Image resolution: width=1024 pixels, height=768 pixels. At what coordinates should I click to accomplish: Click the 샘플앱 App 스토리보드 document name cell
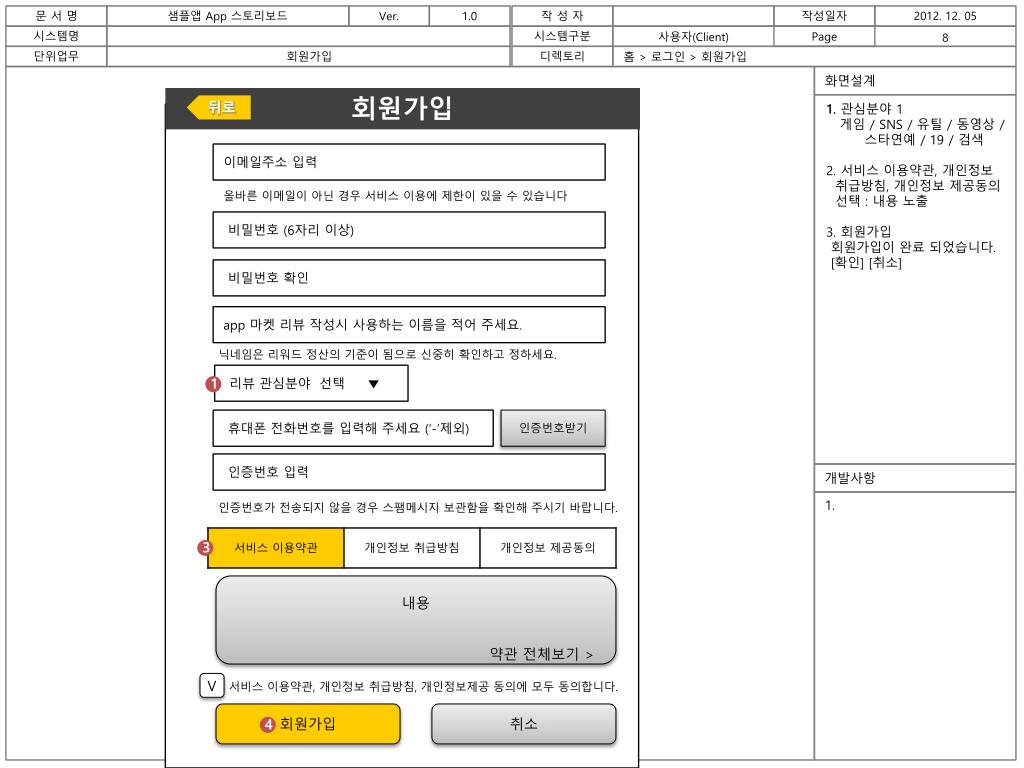pos(228,16)
